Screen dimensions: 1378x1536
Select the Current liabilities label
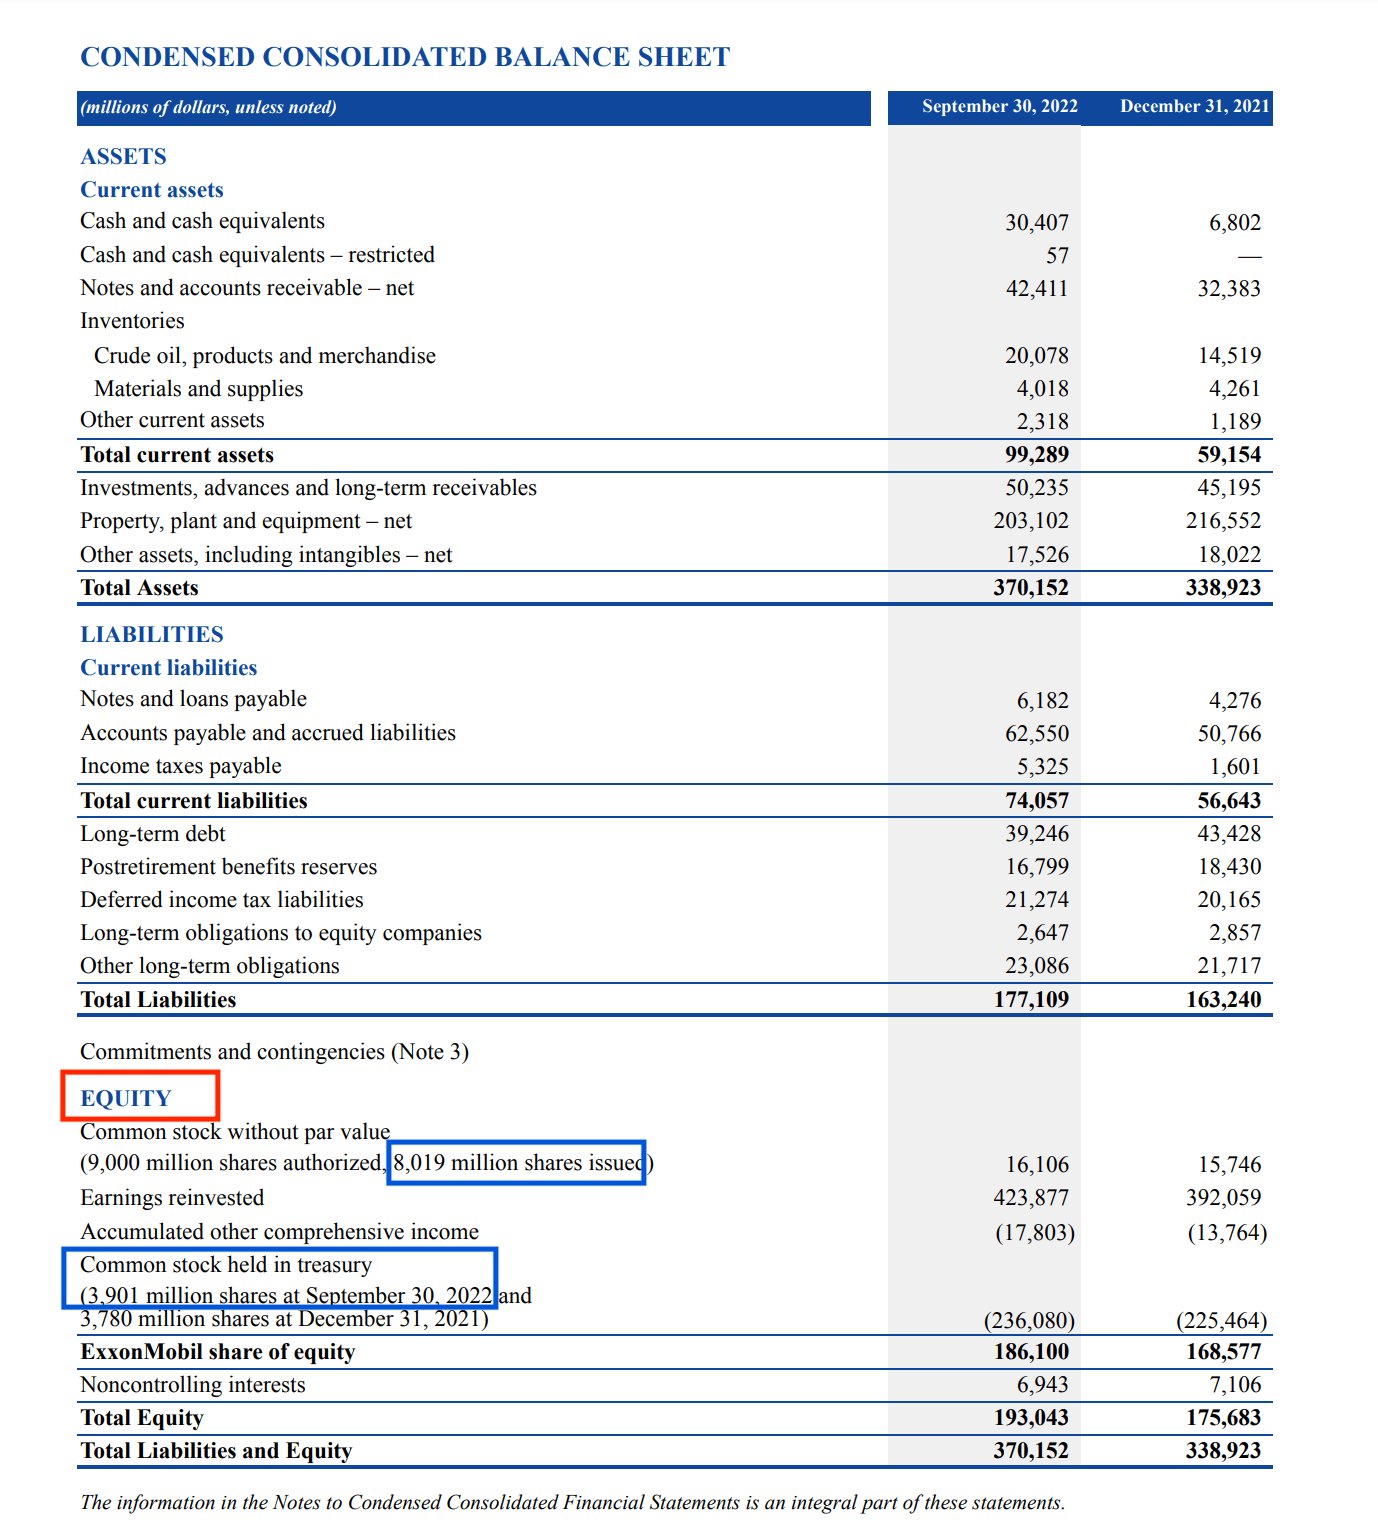pyautogui.click(x=168, y=667)
